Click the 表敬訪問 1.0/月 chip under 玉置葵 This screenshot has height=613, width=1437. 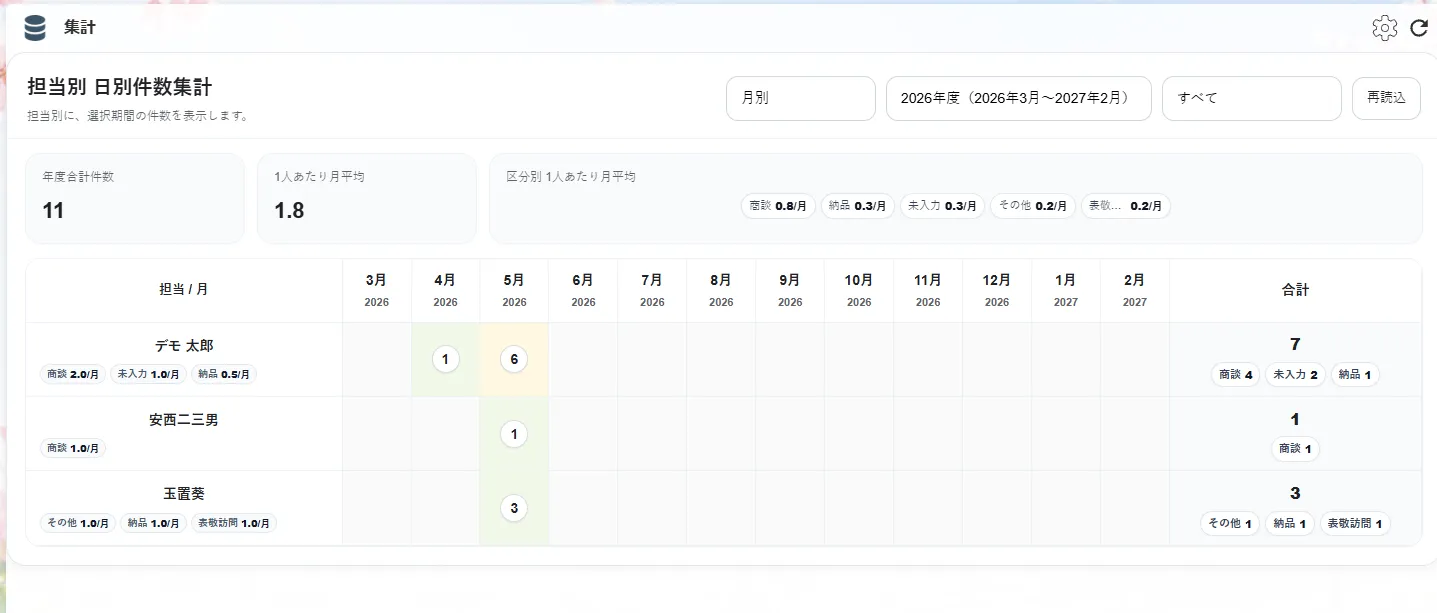(234, 523)
